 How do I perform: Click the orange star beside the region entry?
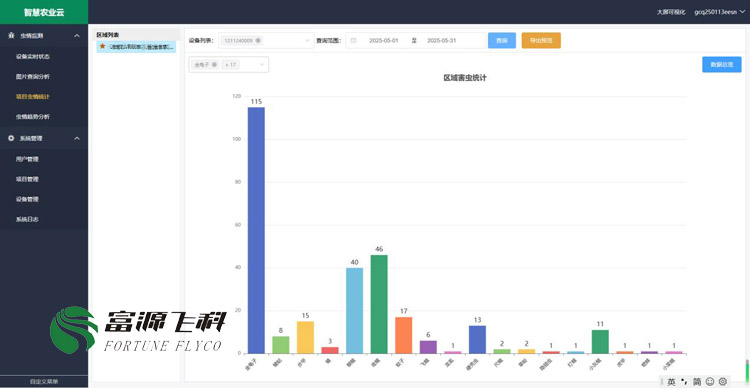102,46
